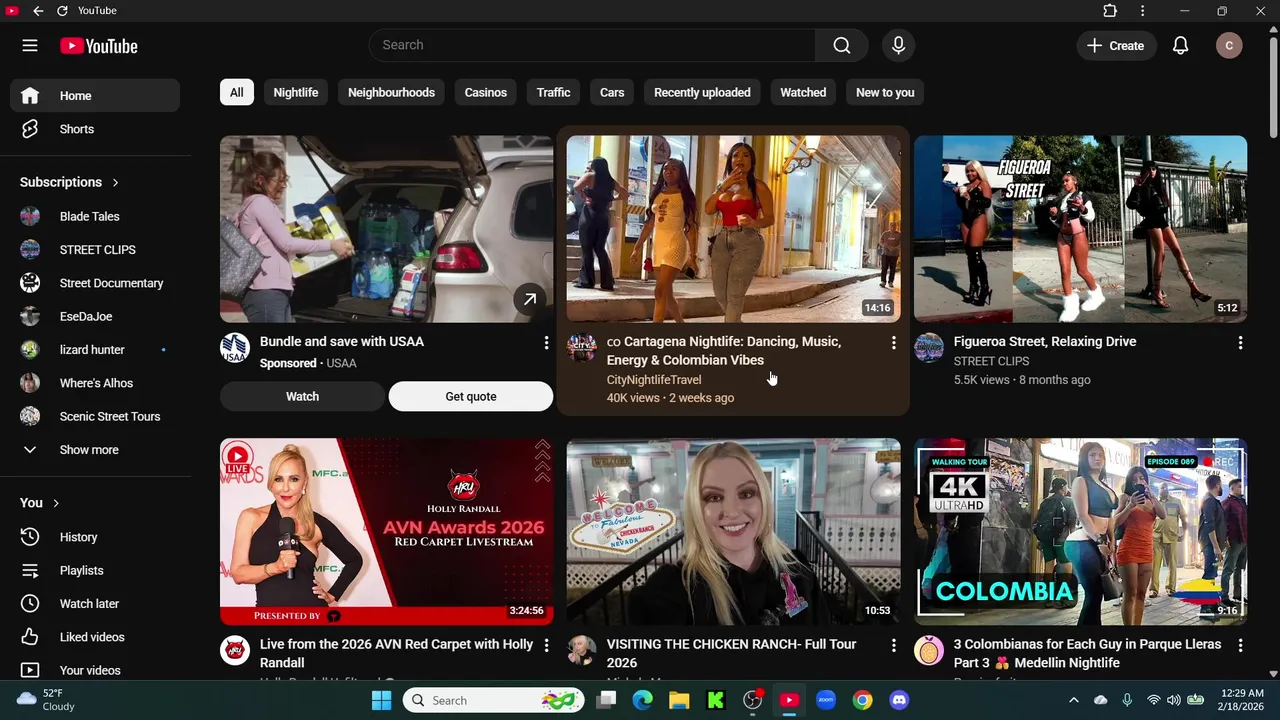Viewport: 1280px width, 720px height.
Task: Click the Create button
Action: click(x=1116, y=46)
